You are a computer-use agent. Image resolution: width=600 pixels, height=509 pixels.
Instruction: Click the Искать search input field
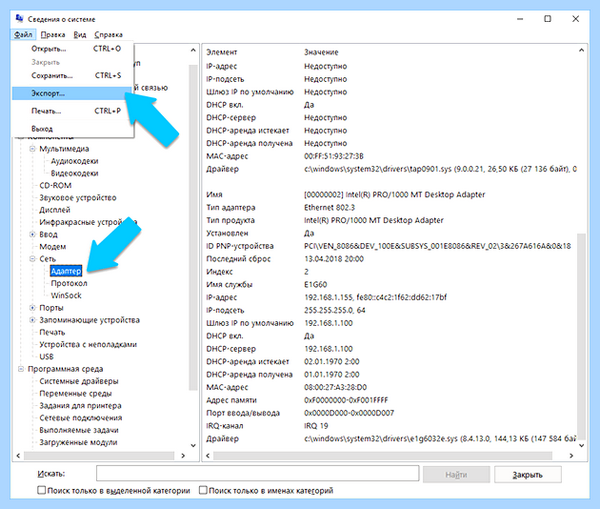(258, 473)
